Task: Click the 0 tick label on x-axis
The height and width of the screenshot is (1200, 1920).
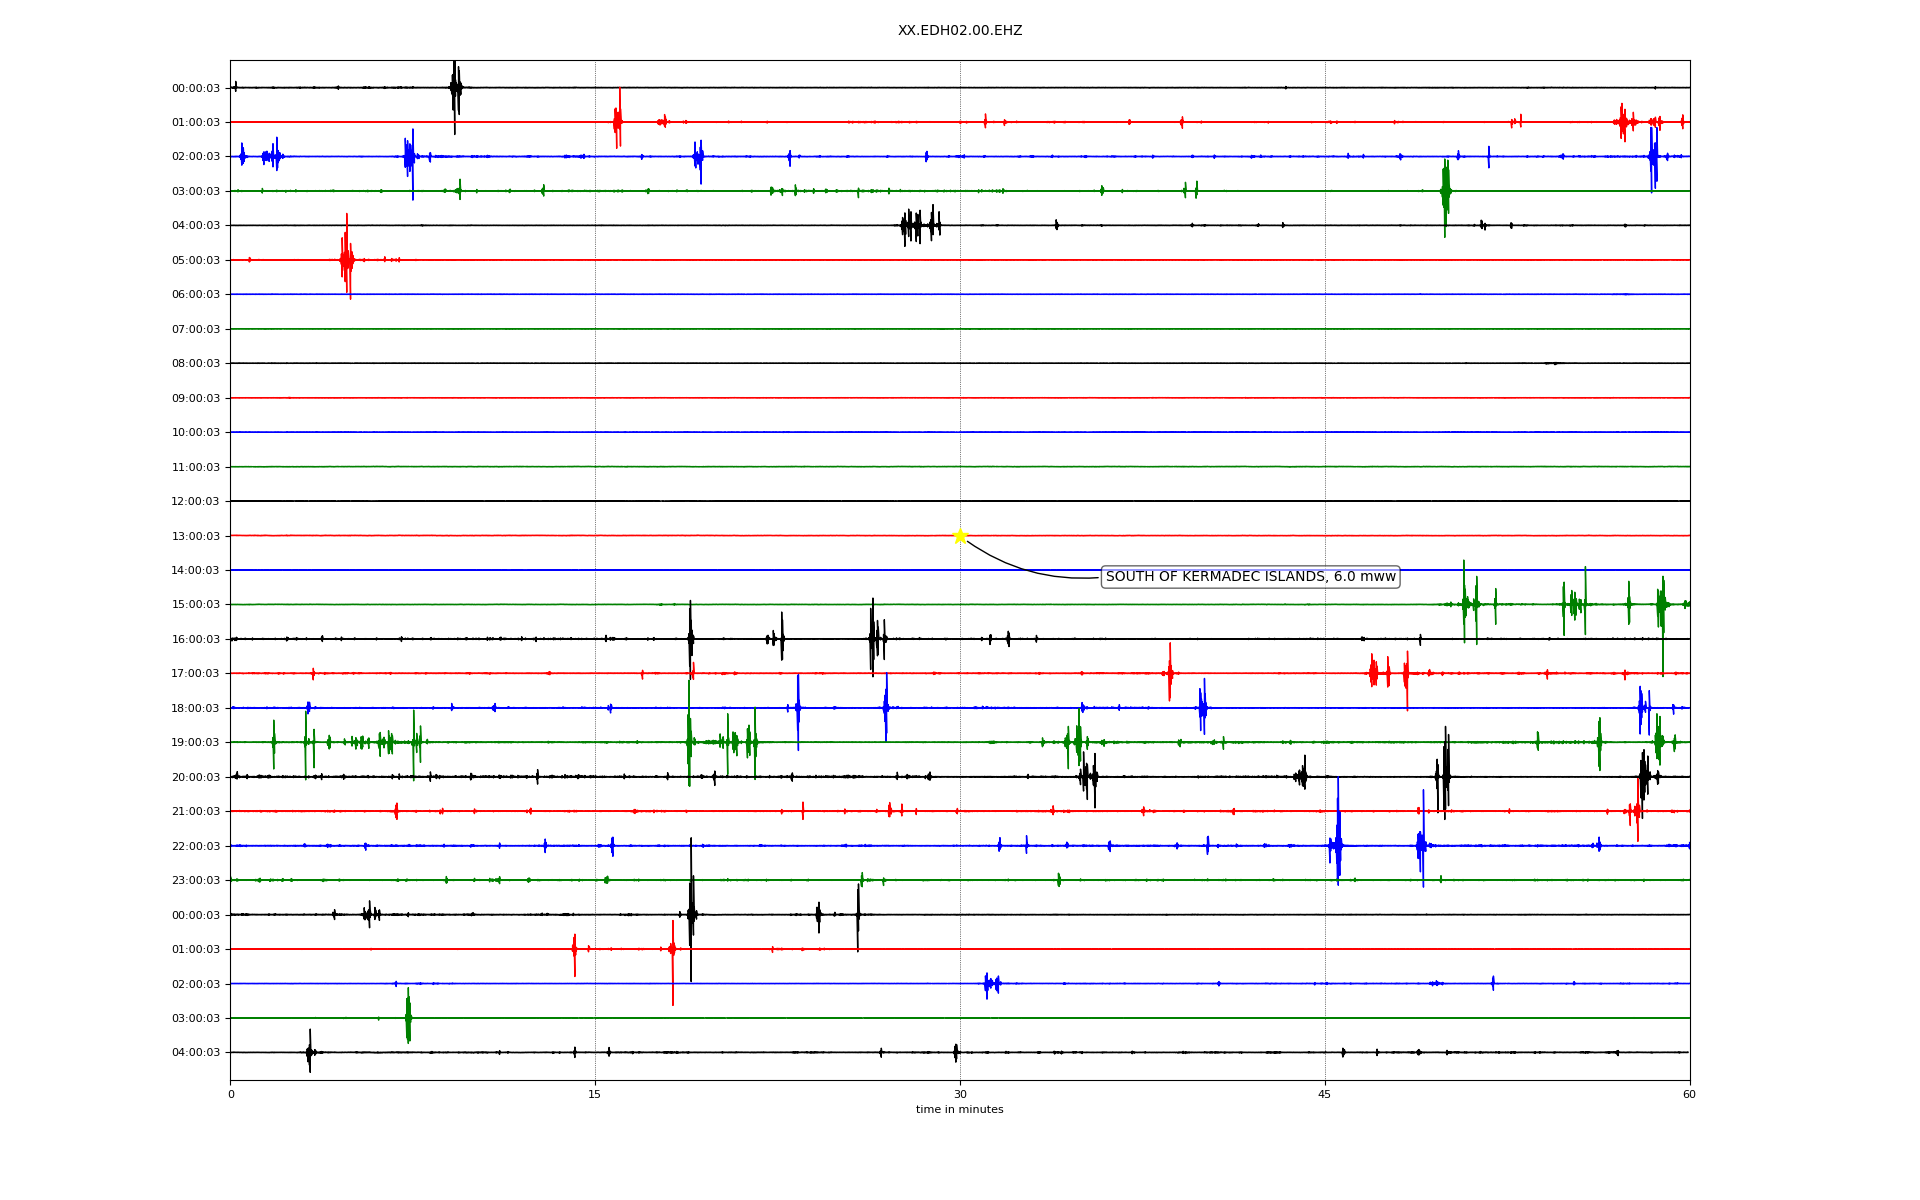Action: (x=231, y=1094)
